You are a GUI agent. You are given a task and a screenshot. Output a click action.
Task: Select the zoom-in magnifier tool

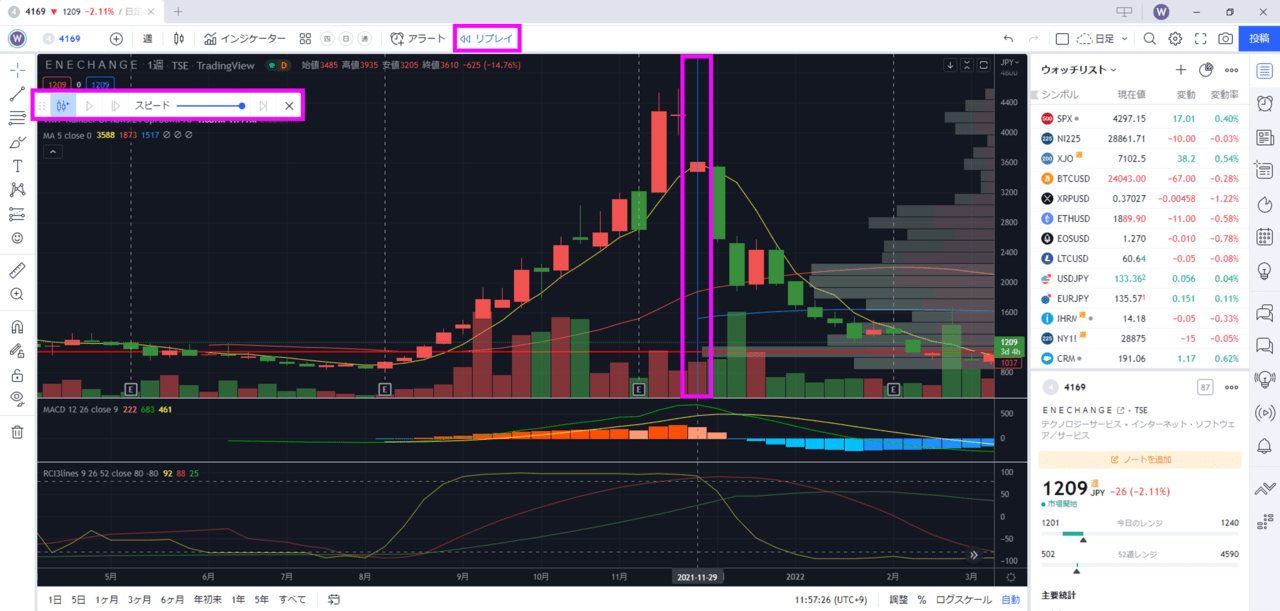pyautogui.click(x=17, y=294)
